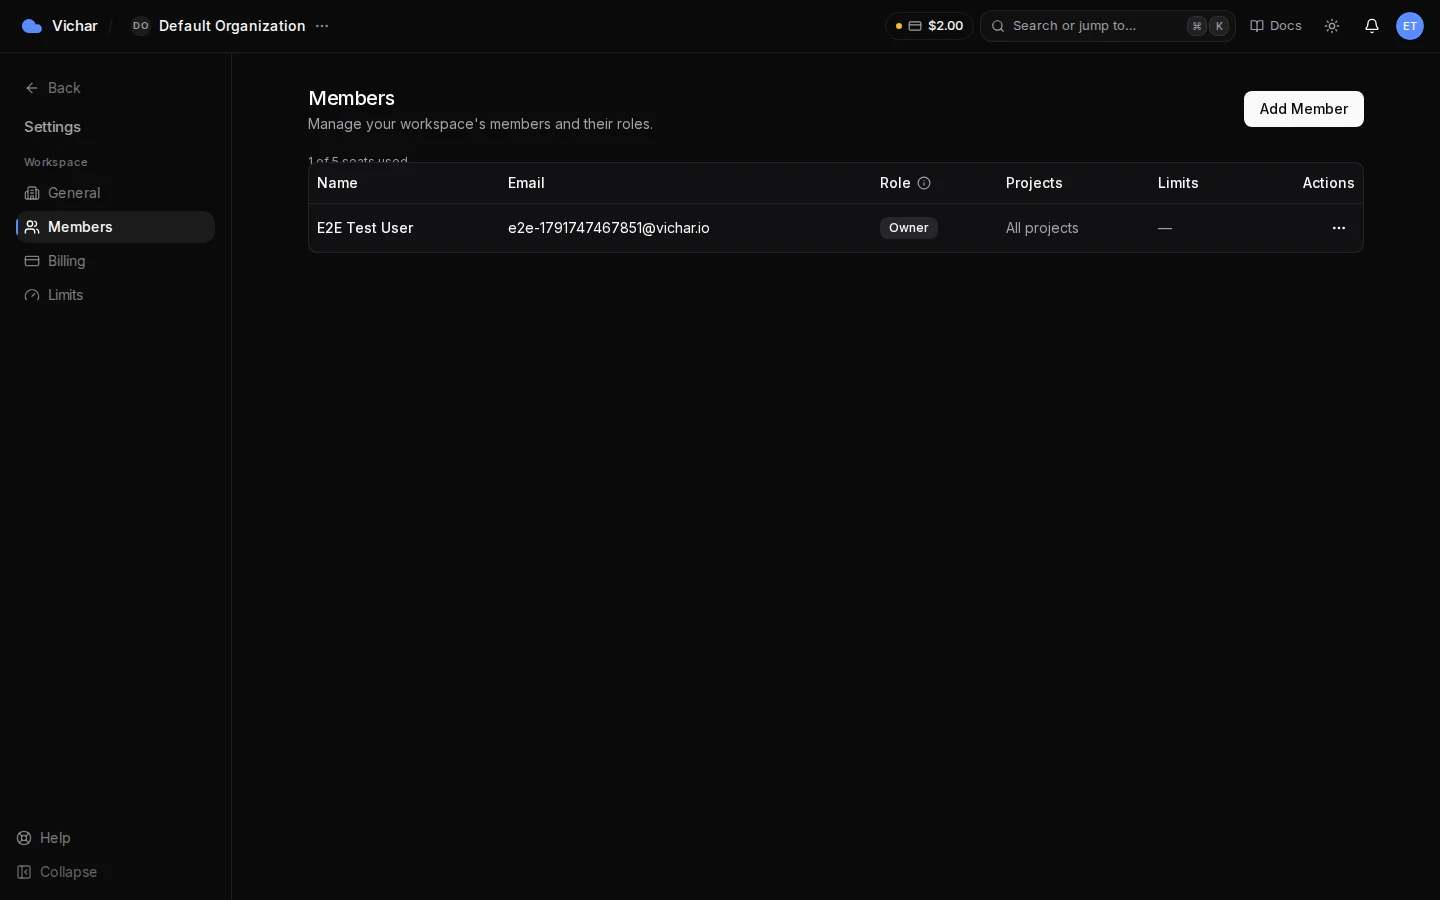The height and width of the screenshot is (900, 1440).
Task: Click the Members page heading
Action: [351, 98]
